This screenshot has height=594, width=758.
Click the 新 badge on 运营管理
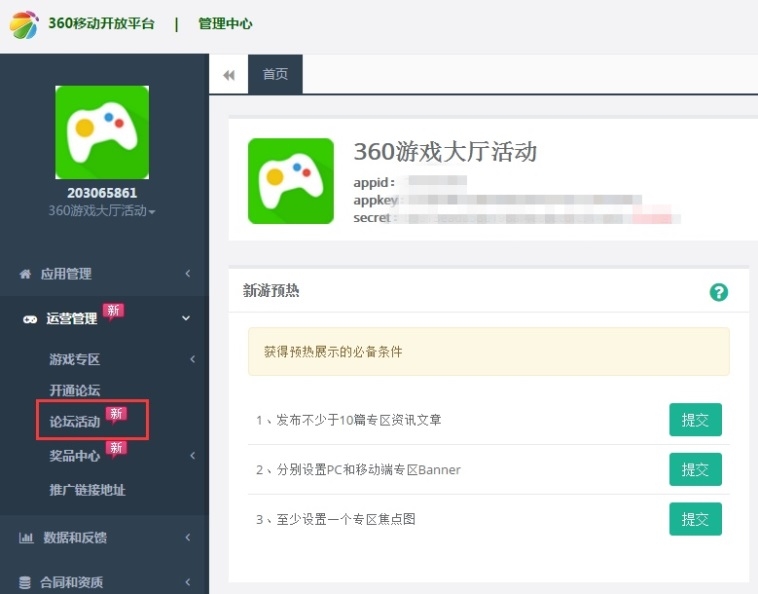pyautogui.click(x=114, y=311)
